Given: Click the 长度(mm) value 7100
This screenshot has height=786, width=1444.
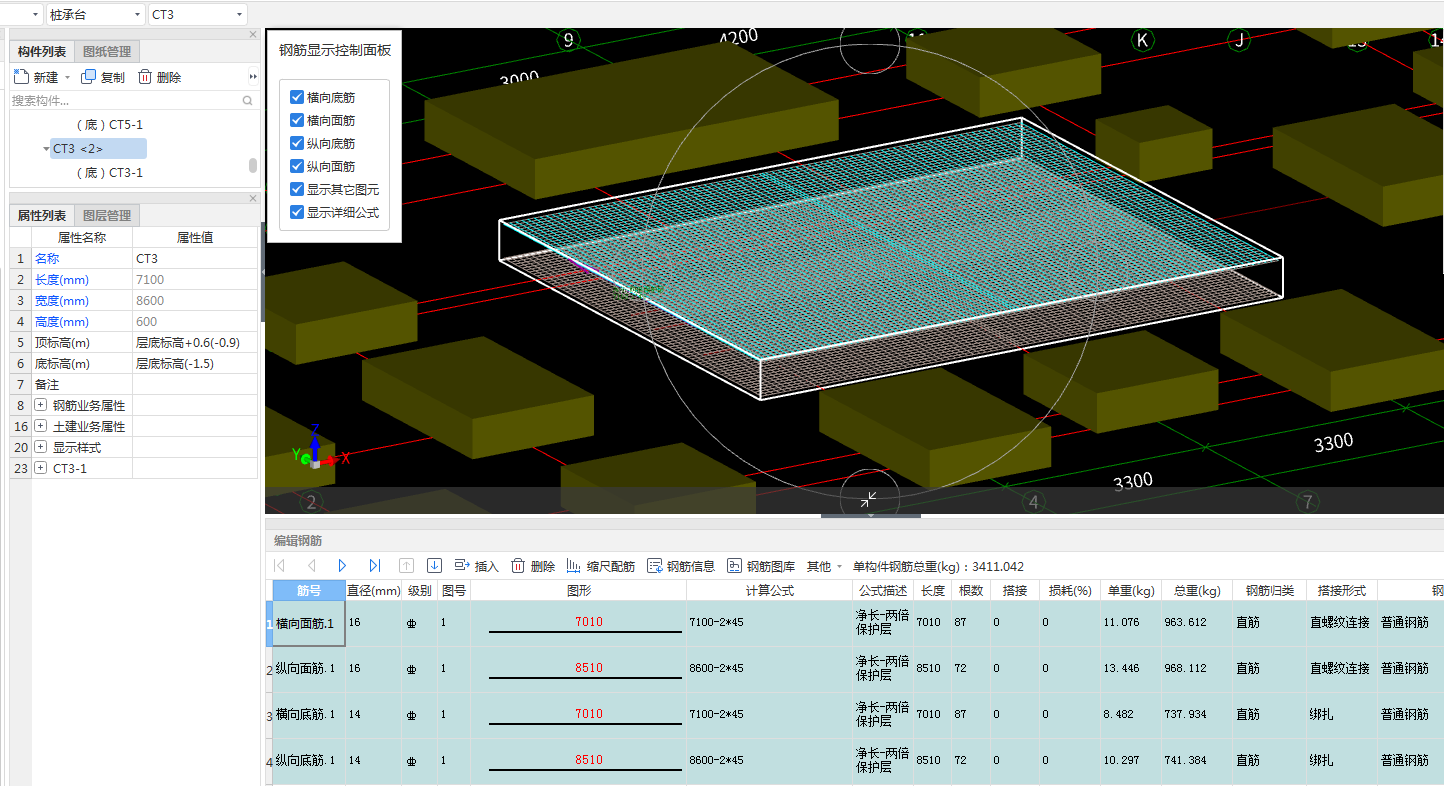Looking at the screenshot, I should click(194, 279).
